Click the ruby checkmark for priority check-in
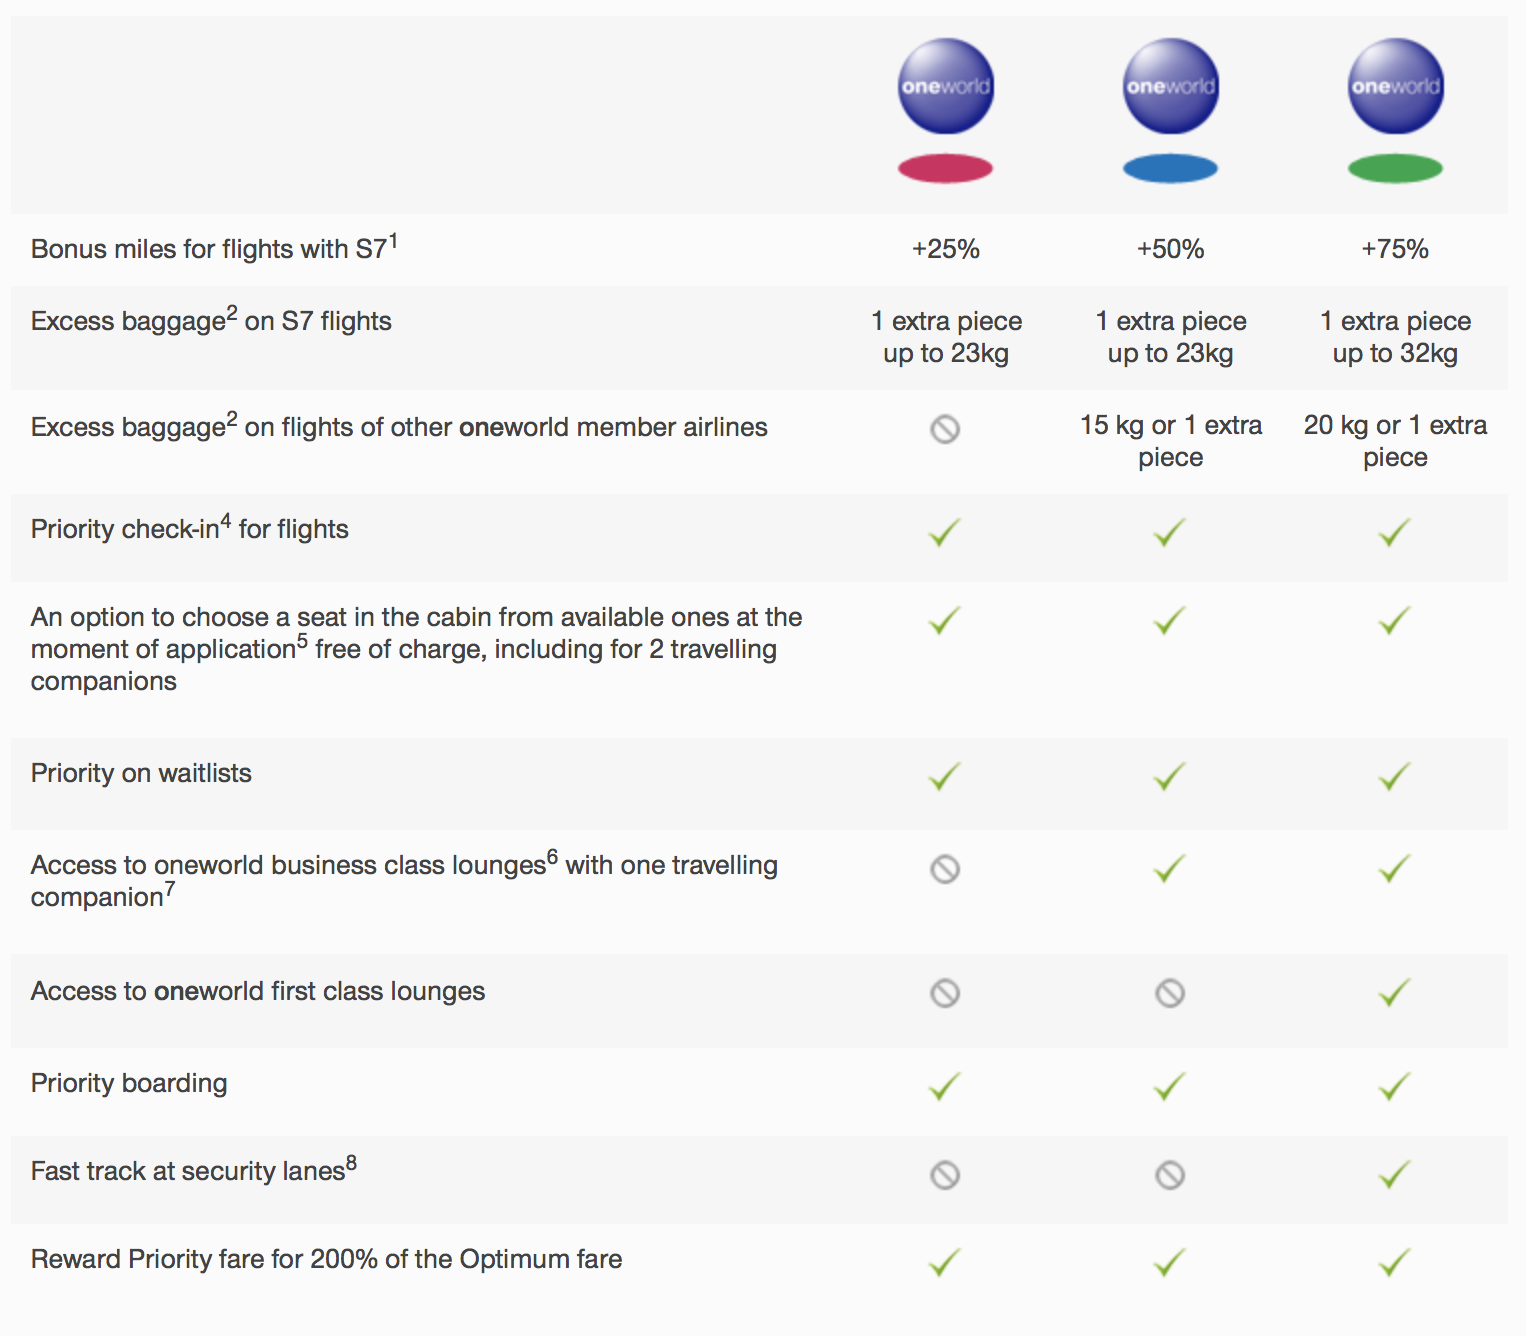 point(944,532)
